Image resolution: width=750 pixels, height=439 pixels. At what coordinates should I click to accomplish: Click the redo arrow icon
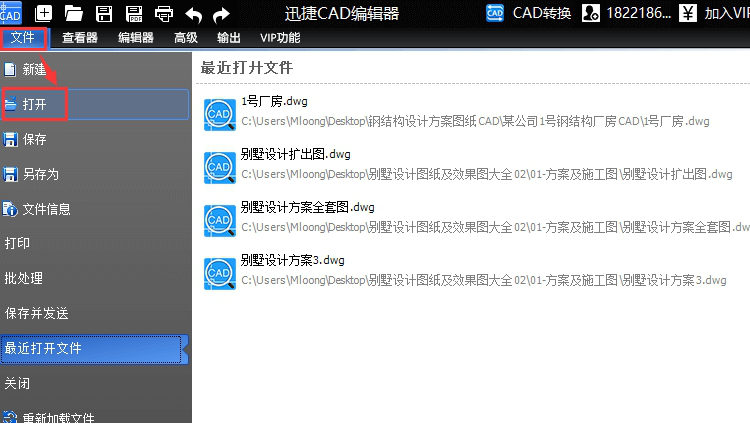(221, 15)
